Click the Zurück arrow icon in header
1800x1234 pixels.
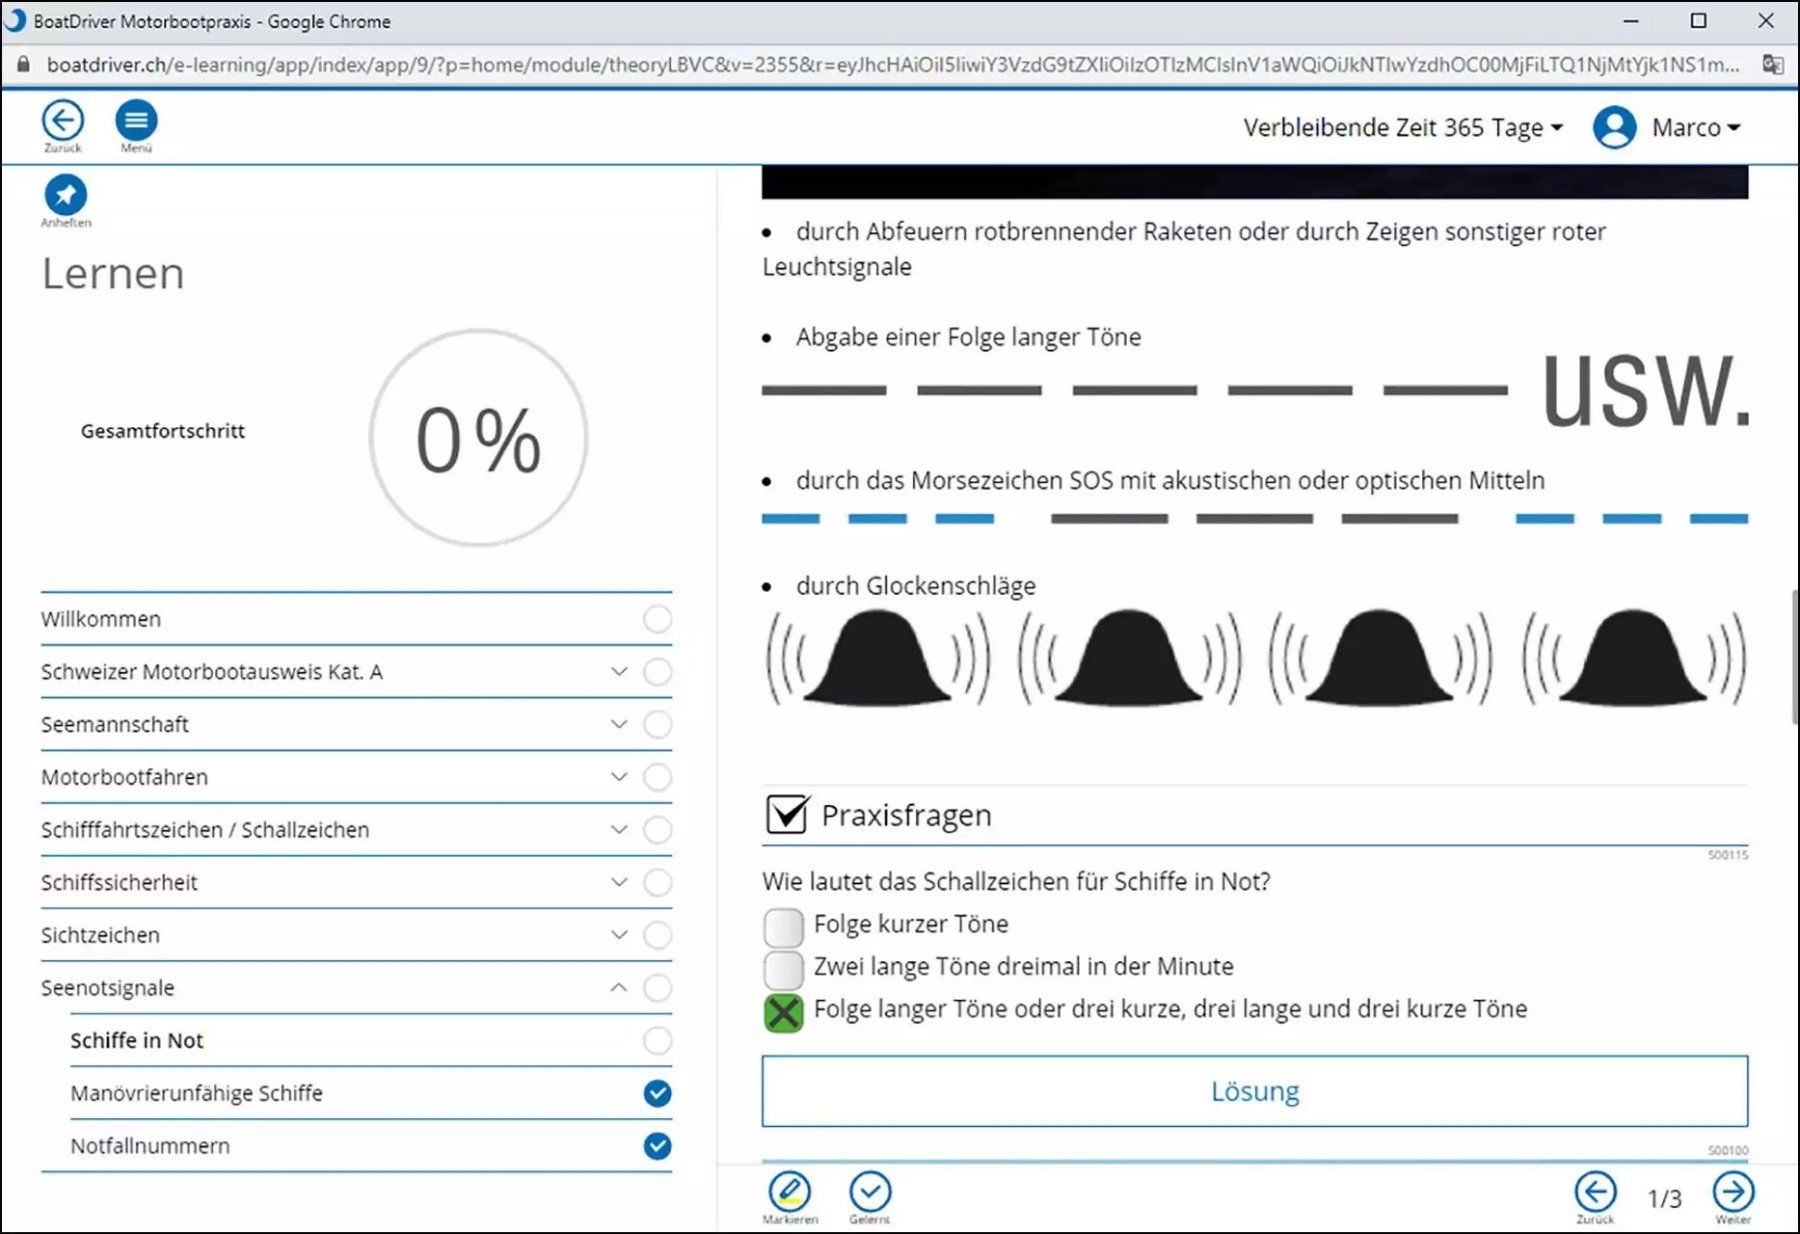(62, 121)
